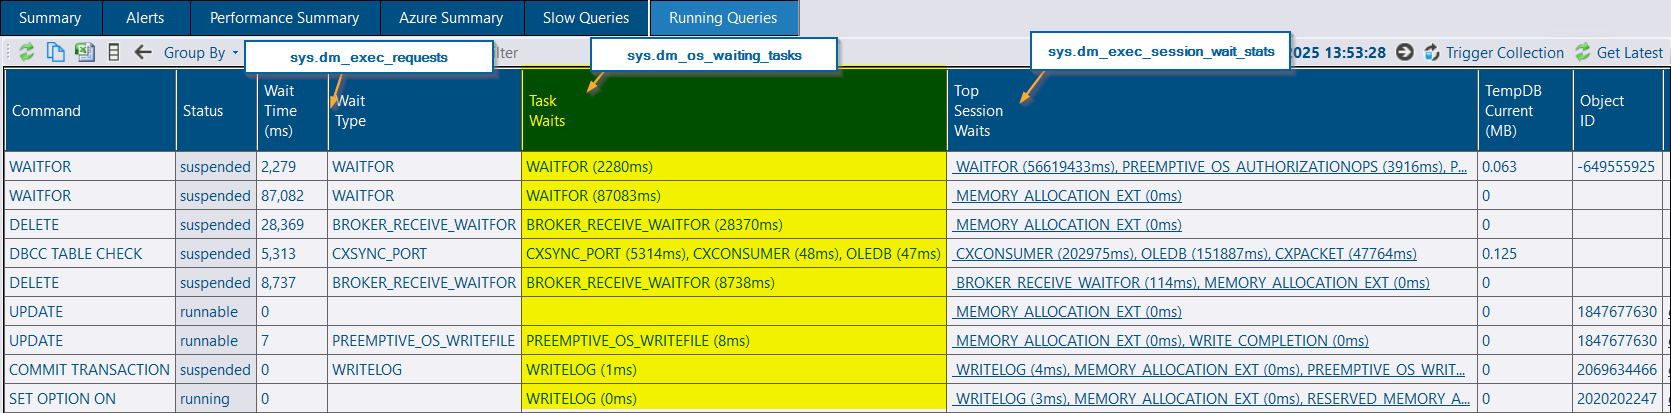
Task: Click the Task Waits column header
Action: coord(547,111)
